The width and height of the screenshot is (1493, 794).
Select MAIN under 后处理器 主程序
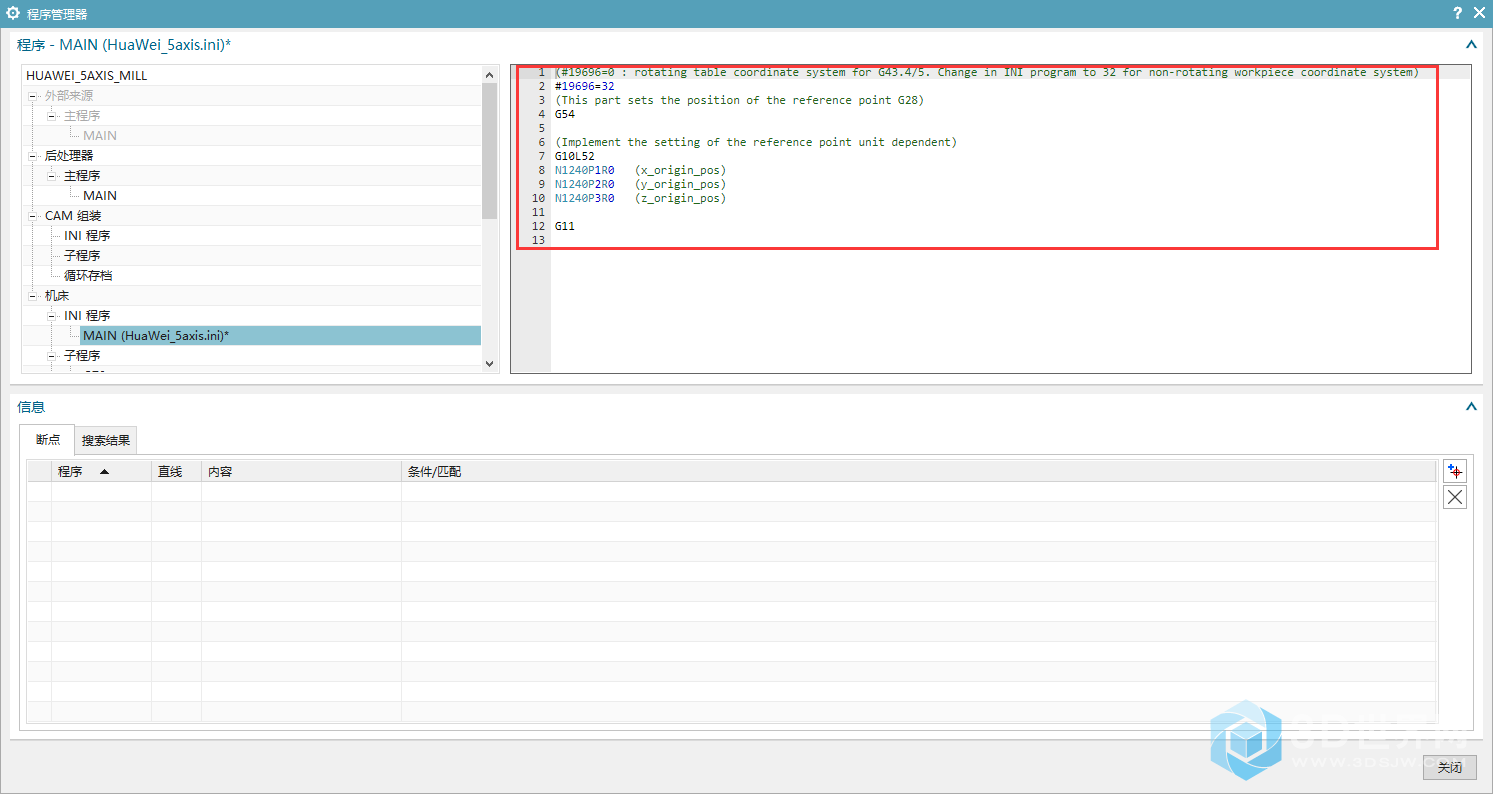[x=100, y=196]
